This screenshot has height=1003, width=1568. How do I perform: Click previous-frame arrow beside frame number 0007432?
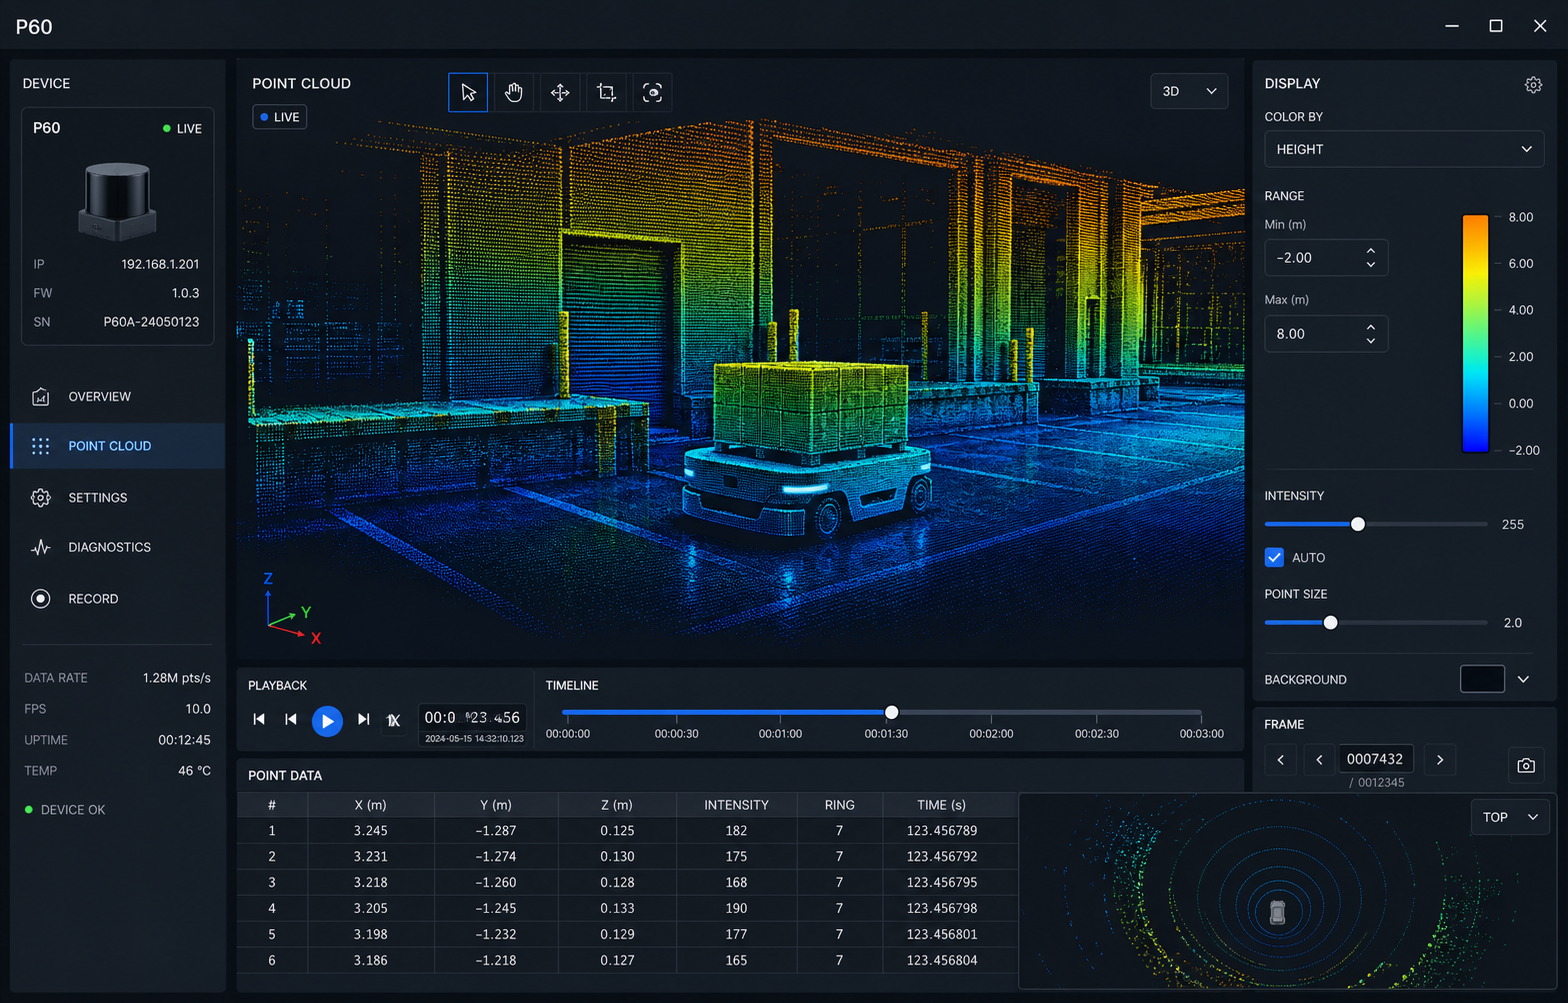pyautogui.click(x=1319, y=760)
